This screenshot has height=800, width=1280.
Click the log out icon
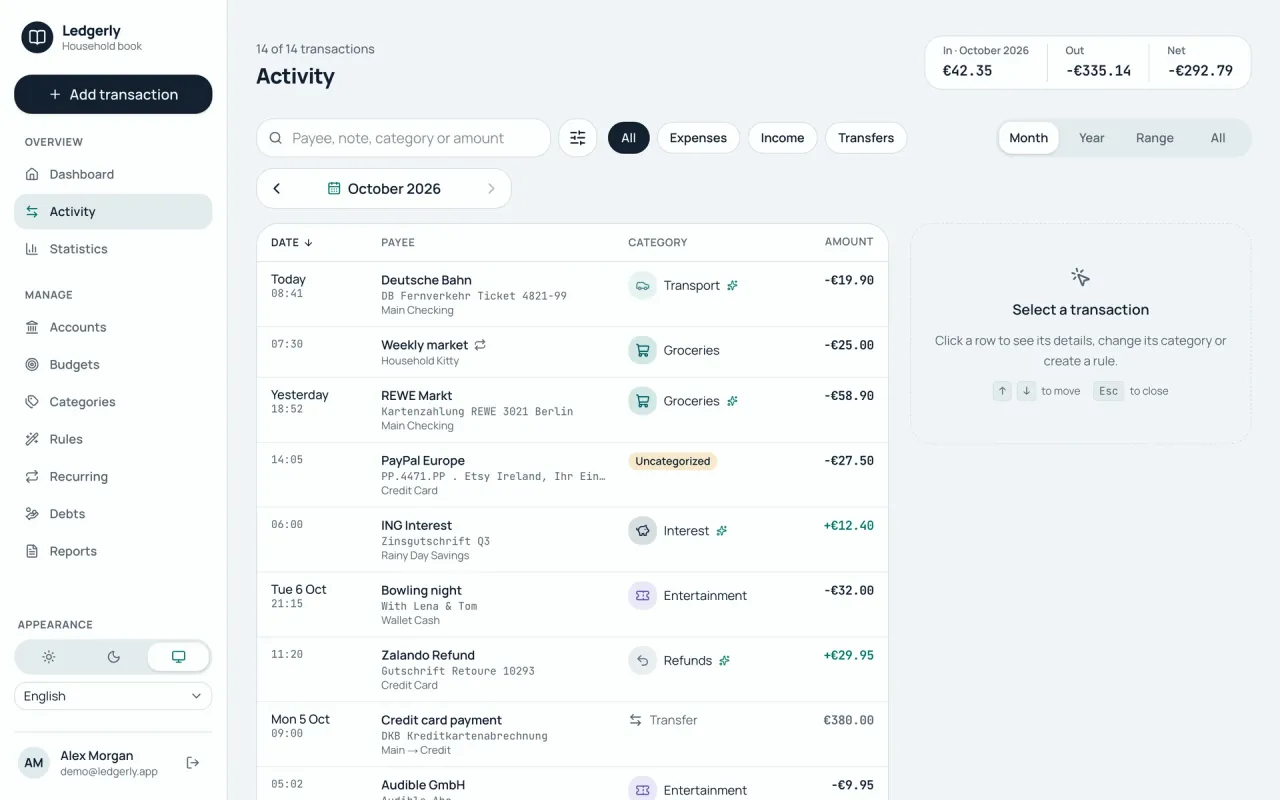pos(193,763)
